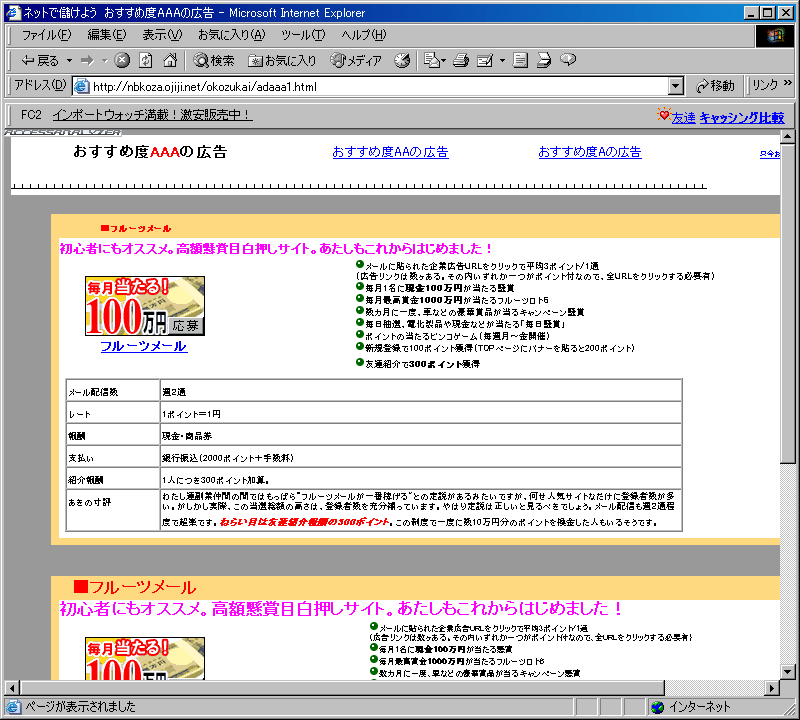Screen dimensions: 800x720
Task: Click the small red ■フルーツメール heading
Action: (136, 229)
